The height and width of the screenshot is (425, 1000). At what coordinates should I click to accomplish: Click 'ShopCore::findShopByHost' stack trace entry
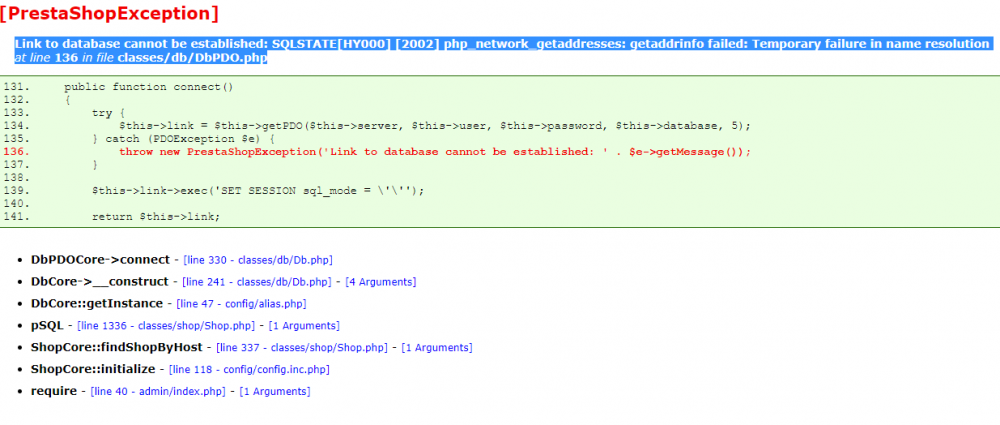click(x=117, y=348)
